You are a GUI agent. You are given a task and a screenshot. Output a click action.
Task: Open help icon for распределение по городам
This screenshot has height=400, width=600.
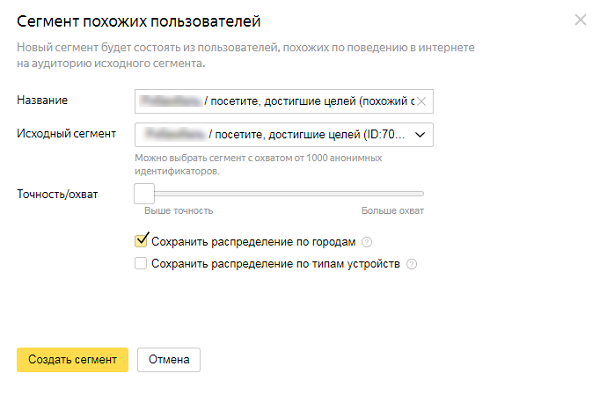(x=367, y=241)
